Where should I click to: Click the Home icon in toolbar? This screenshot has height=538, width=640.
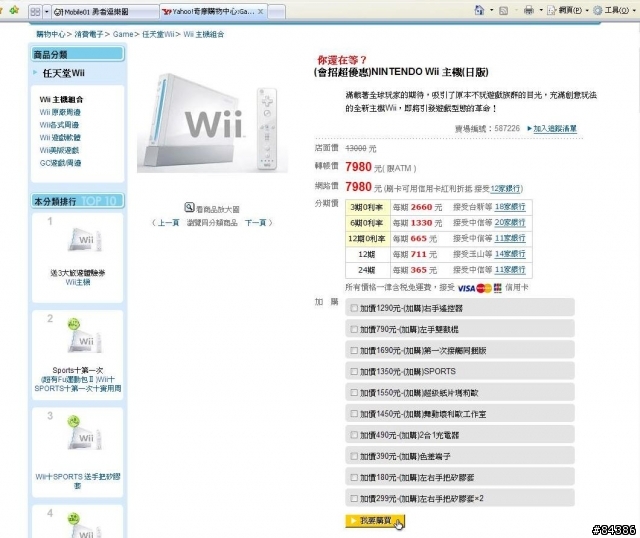click(x=480, y=10)
